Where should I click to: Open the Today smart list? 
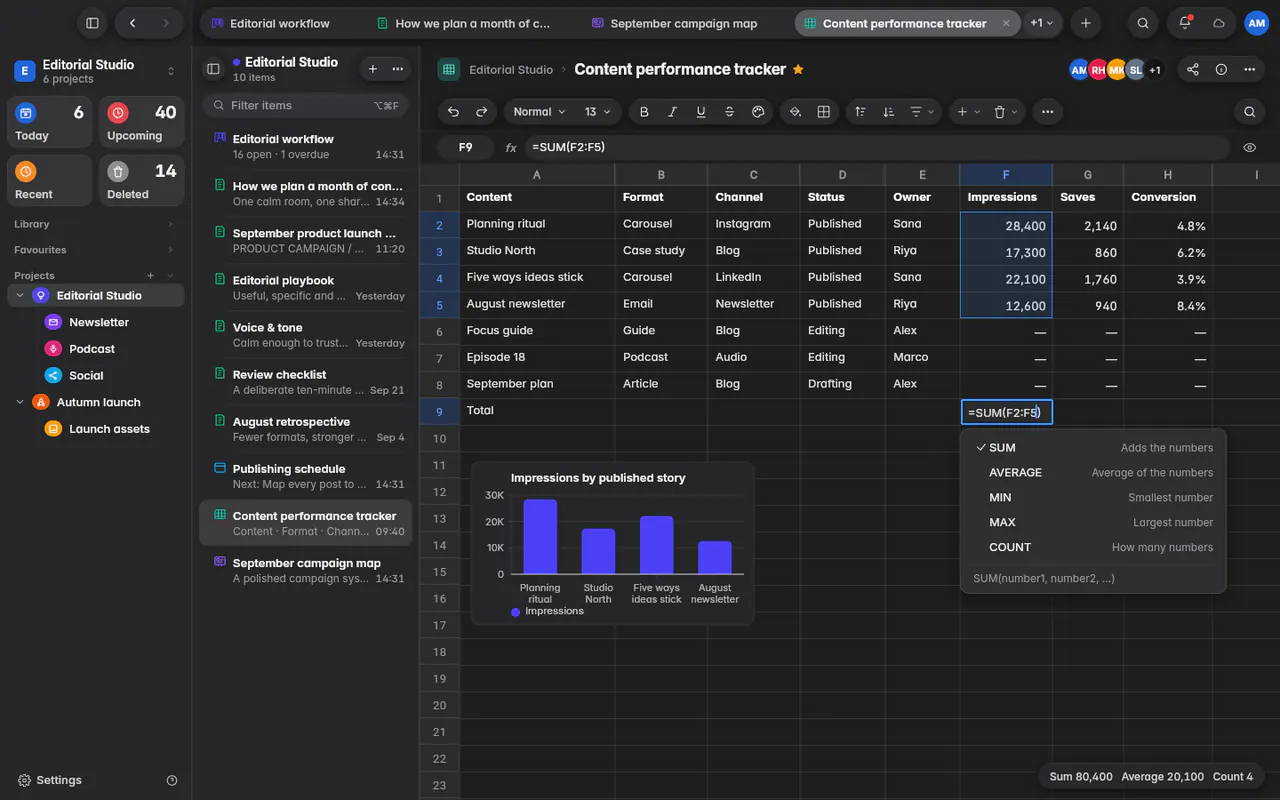click(50, 123)
